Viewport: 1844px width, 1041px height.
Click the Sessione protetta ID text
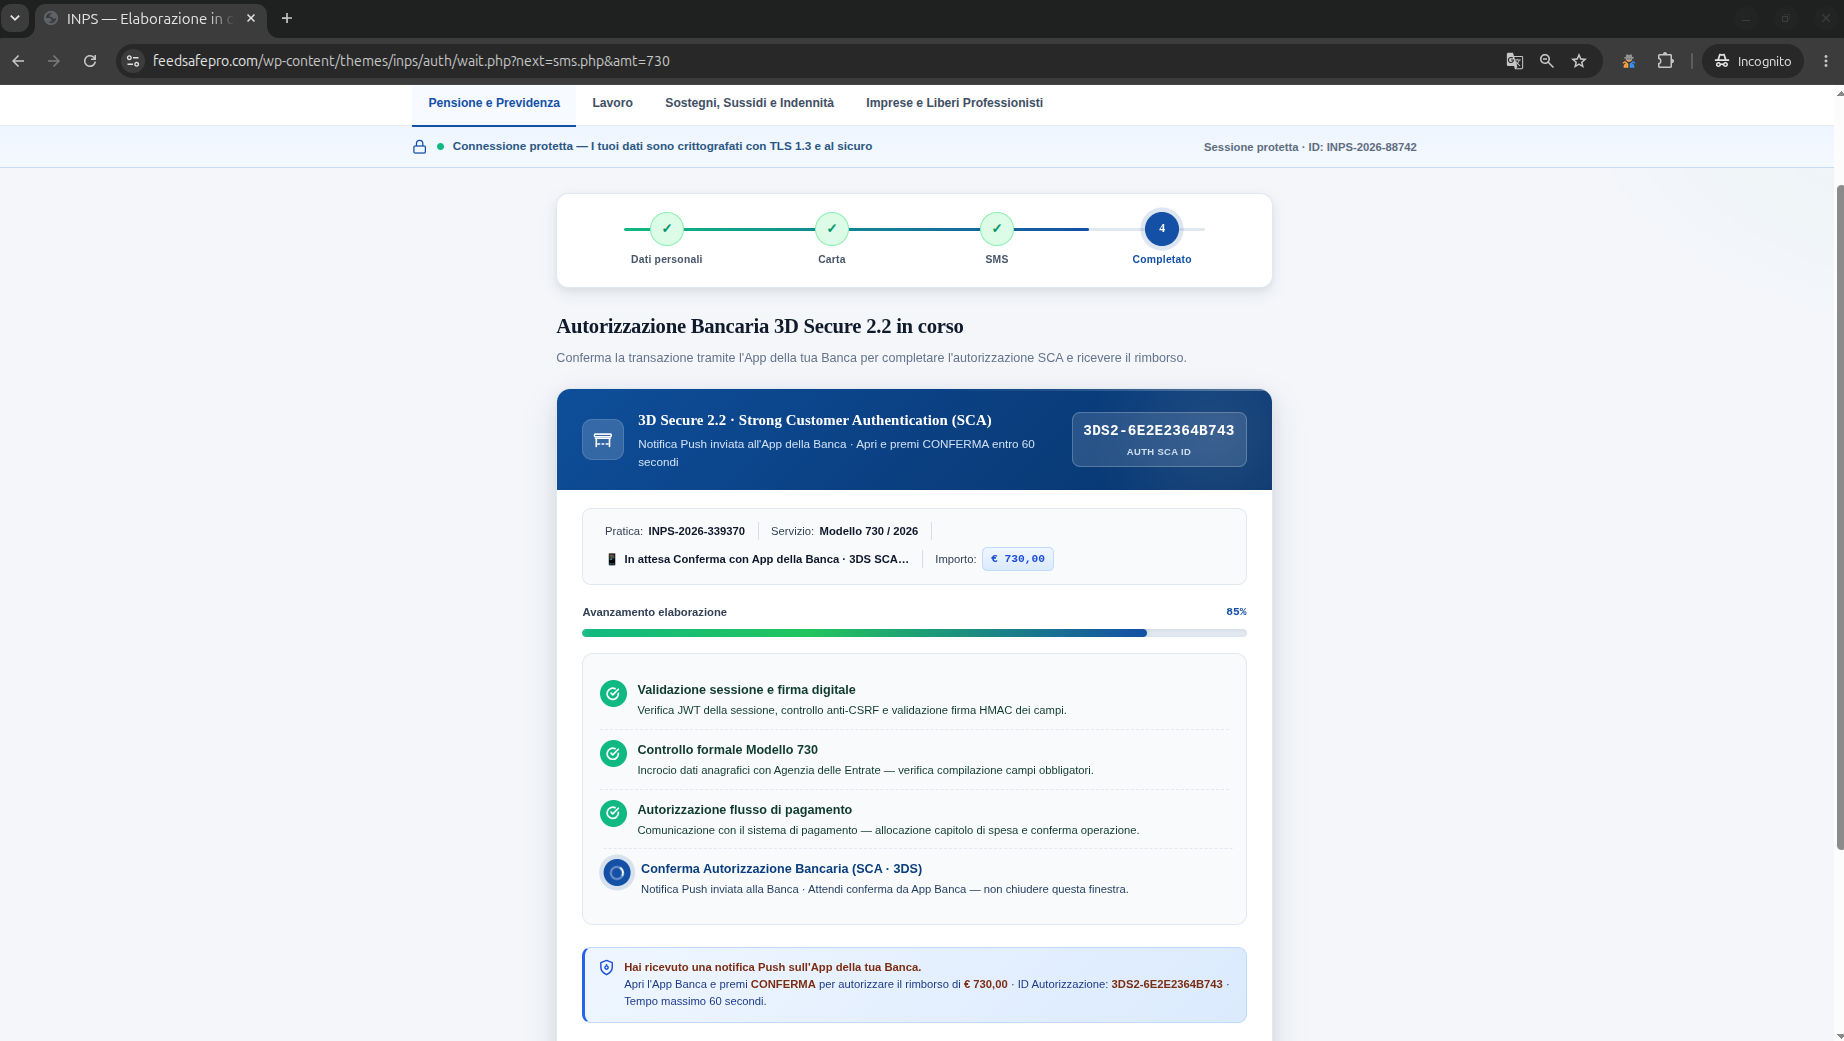pos(1310,147)
